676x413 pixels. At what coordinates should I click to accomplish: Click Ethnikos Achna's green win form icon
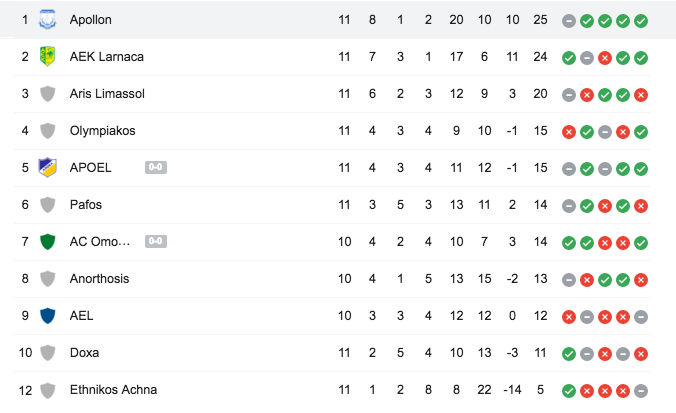coord(569,391)
